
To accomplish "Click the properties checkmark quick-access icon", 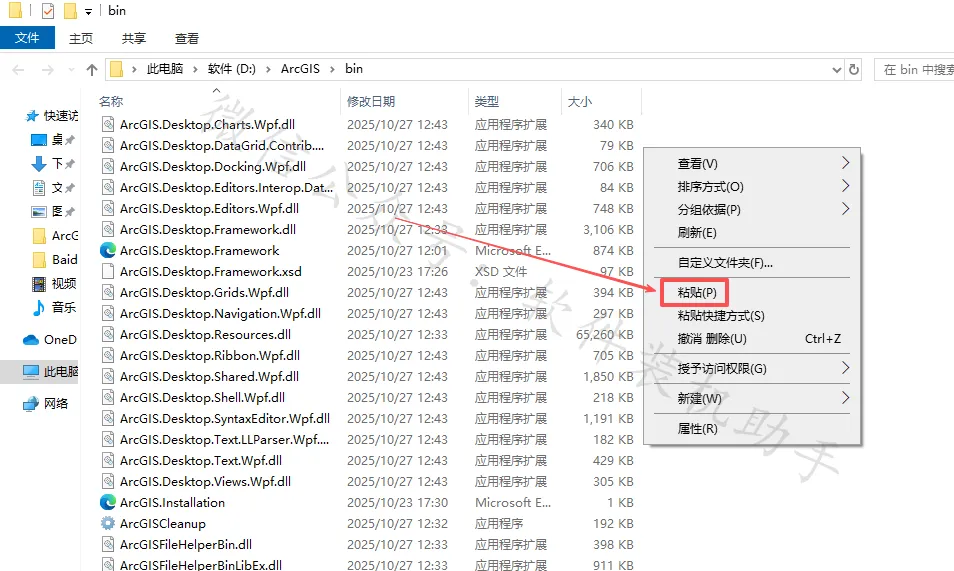I will pyautogui.click(x=47, y=10).
